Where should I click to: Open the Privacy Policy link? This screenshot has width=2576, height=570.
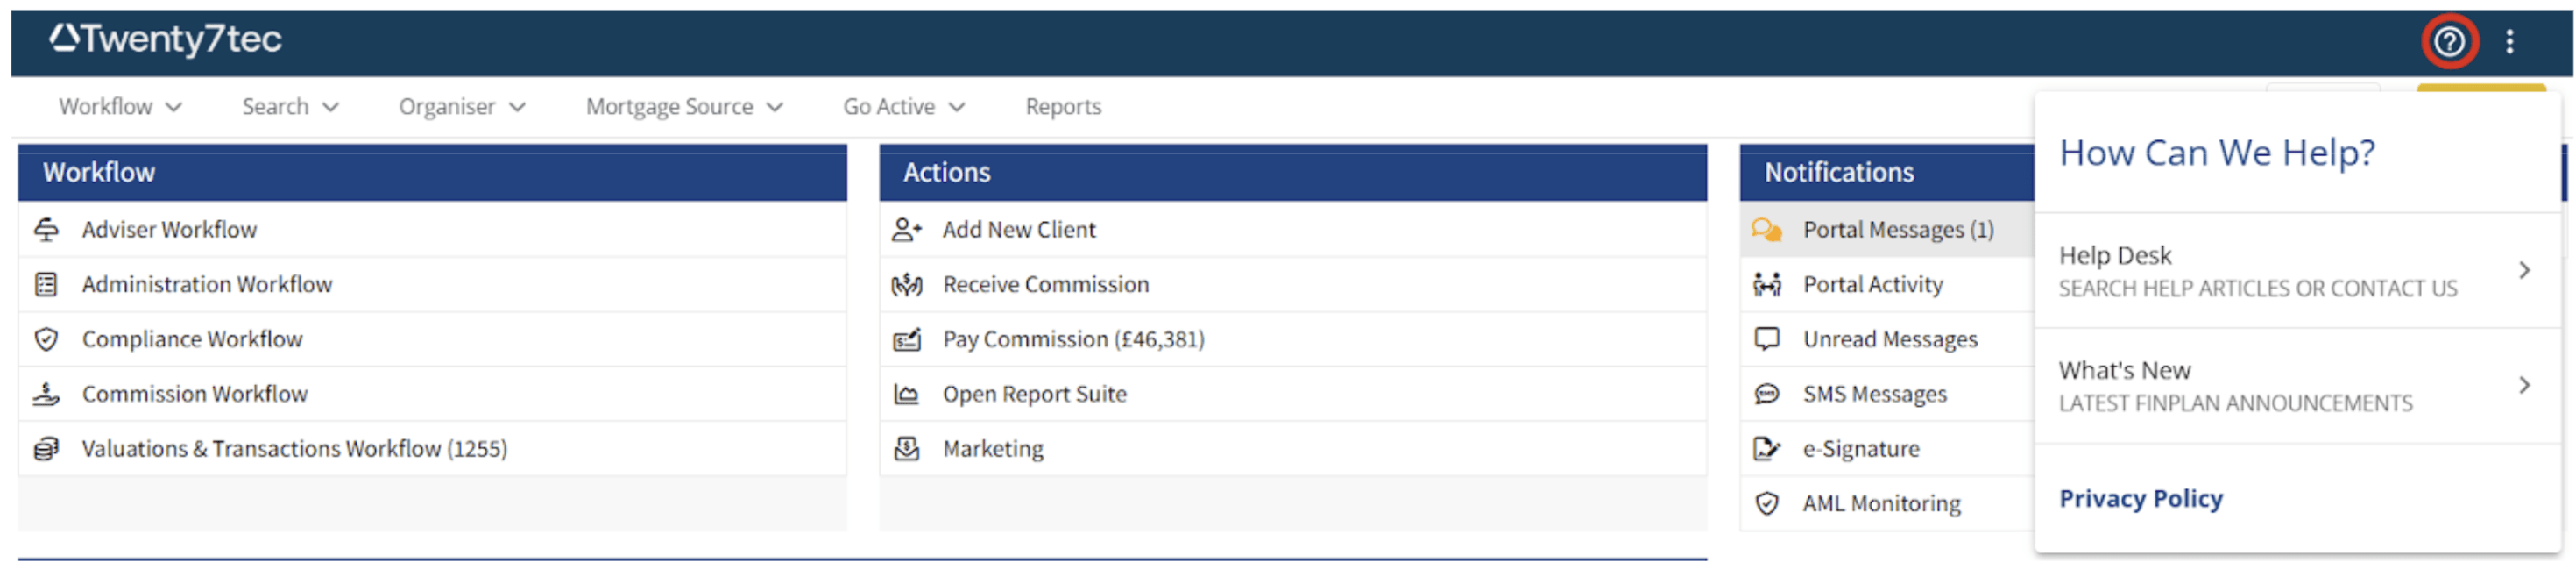pos(2140,498)
